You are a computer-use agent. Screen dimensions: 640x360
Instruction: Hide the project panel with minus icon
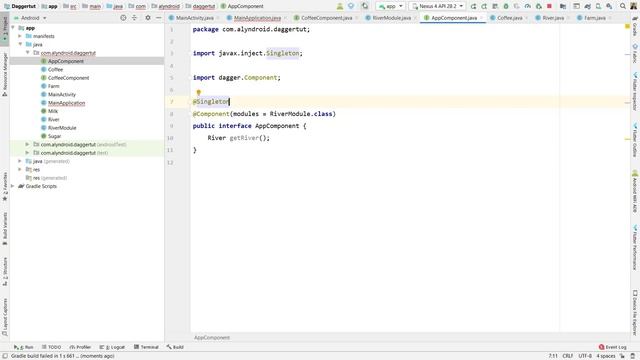(158, 18)
